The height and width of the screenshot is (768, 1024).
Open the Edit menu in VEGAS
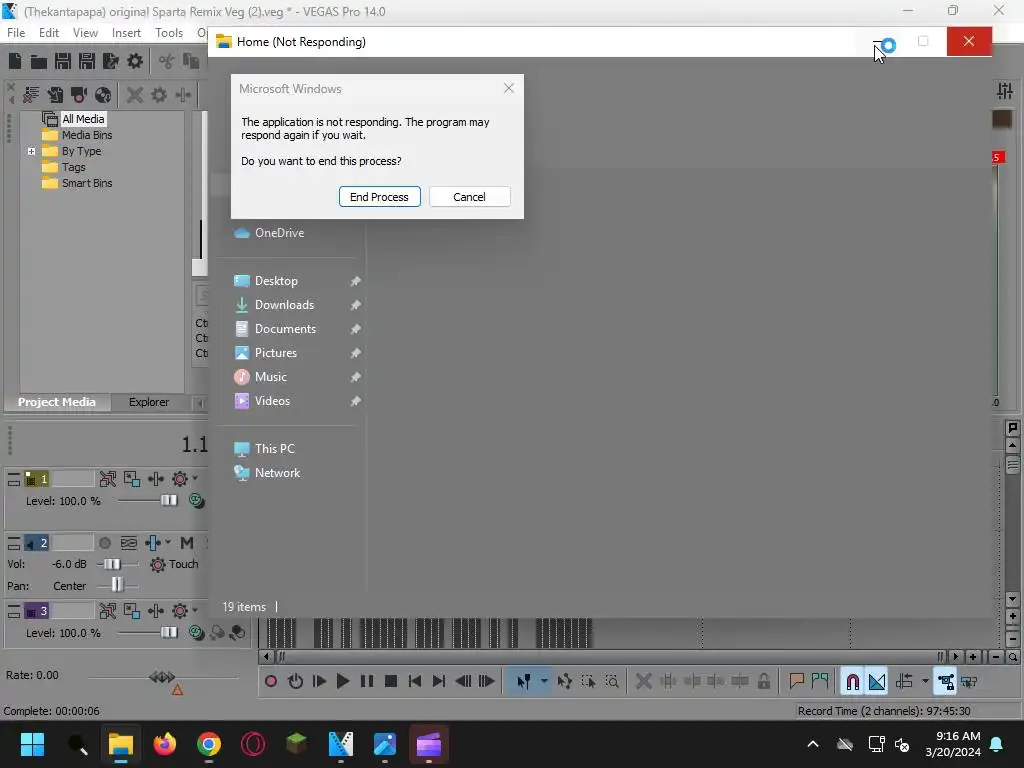[49, 33]
